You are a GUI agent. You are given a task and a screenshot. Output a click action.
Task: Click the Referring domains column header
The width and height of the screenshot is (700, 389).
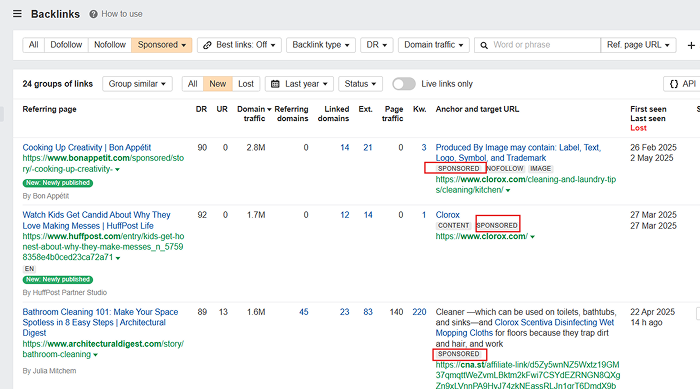point(292,114)
